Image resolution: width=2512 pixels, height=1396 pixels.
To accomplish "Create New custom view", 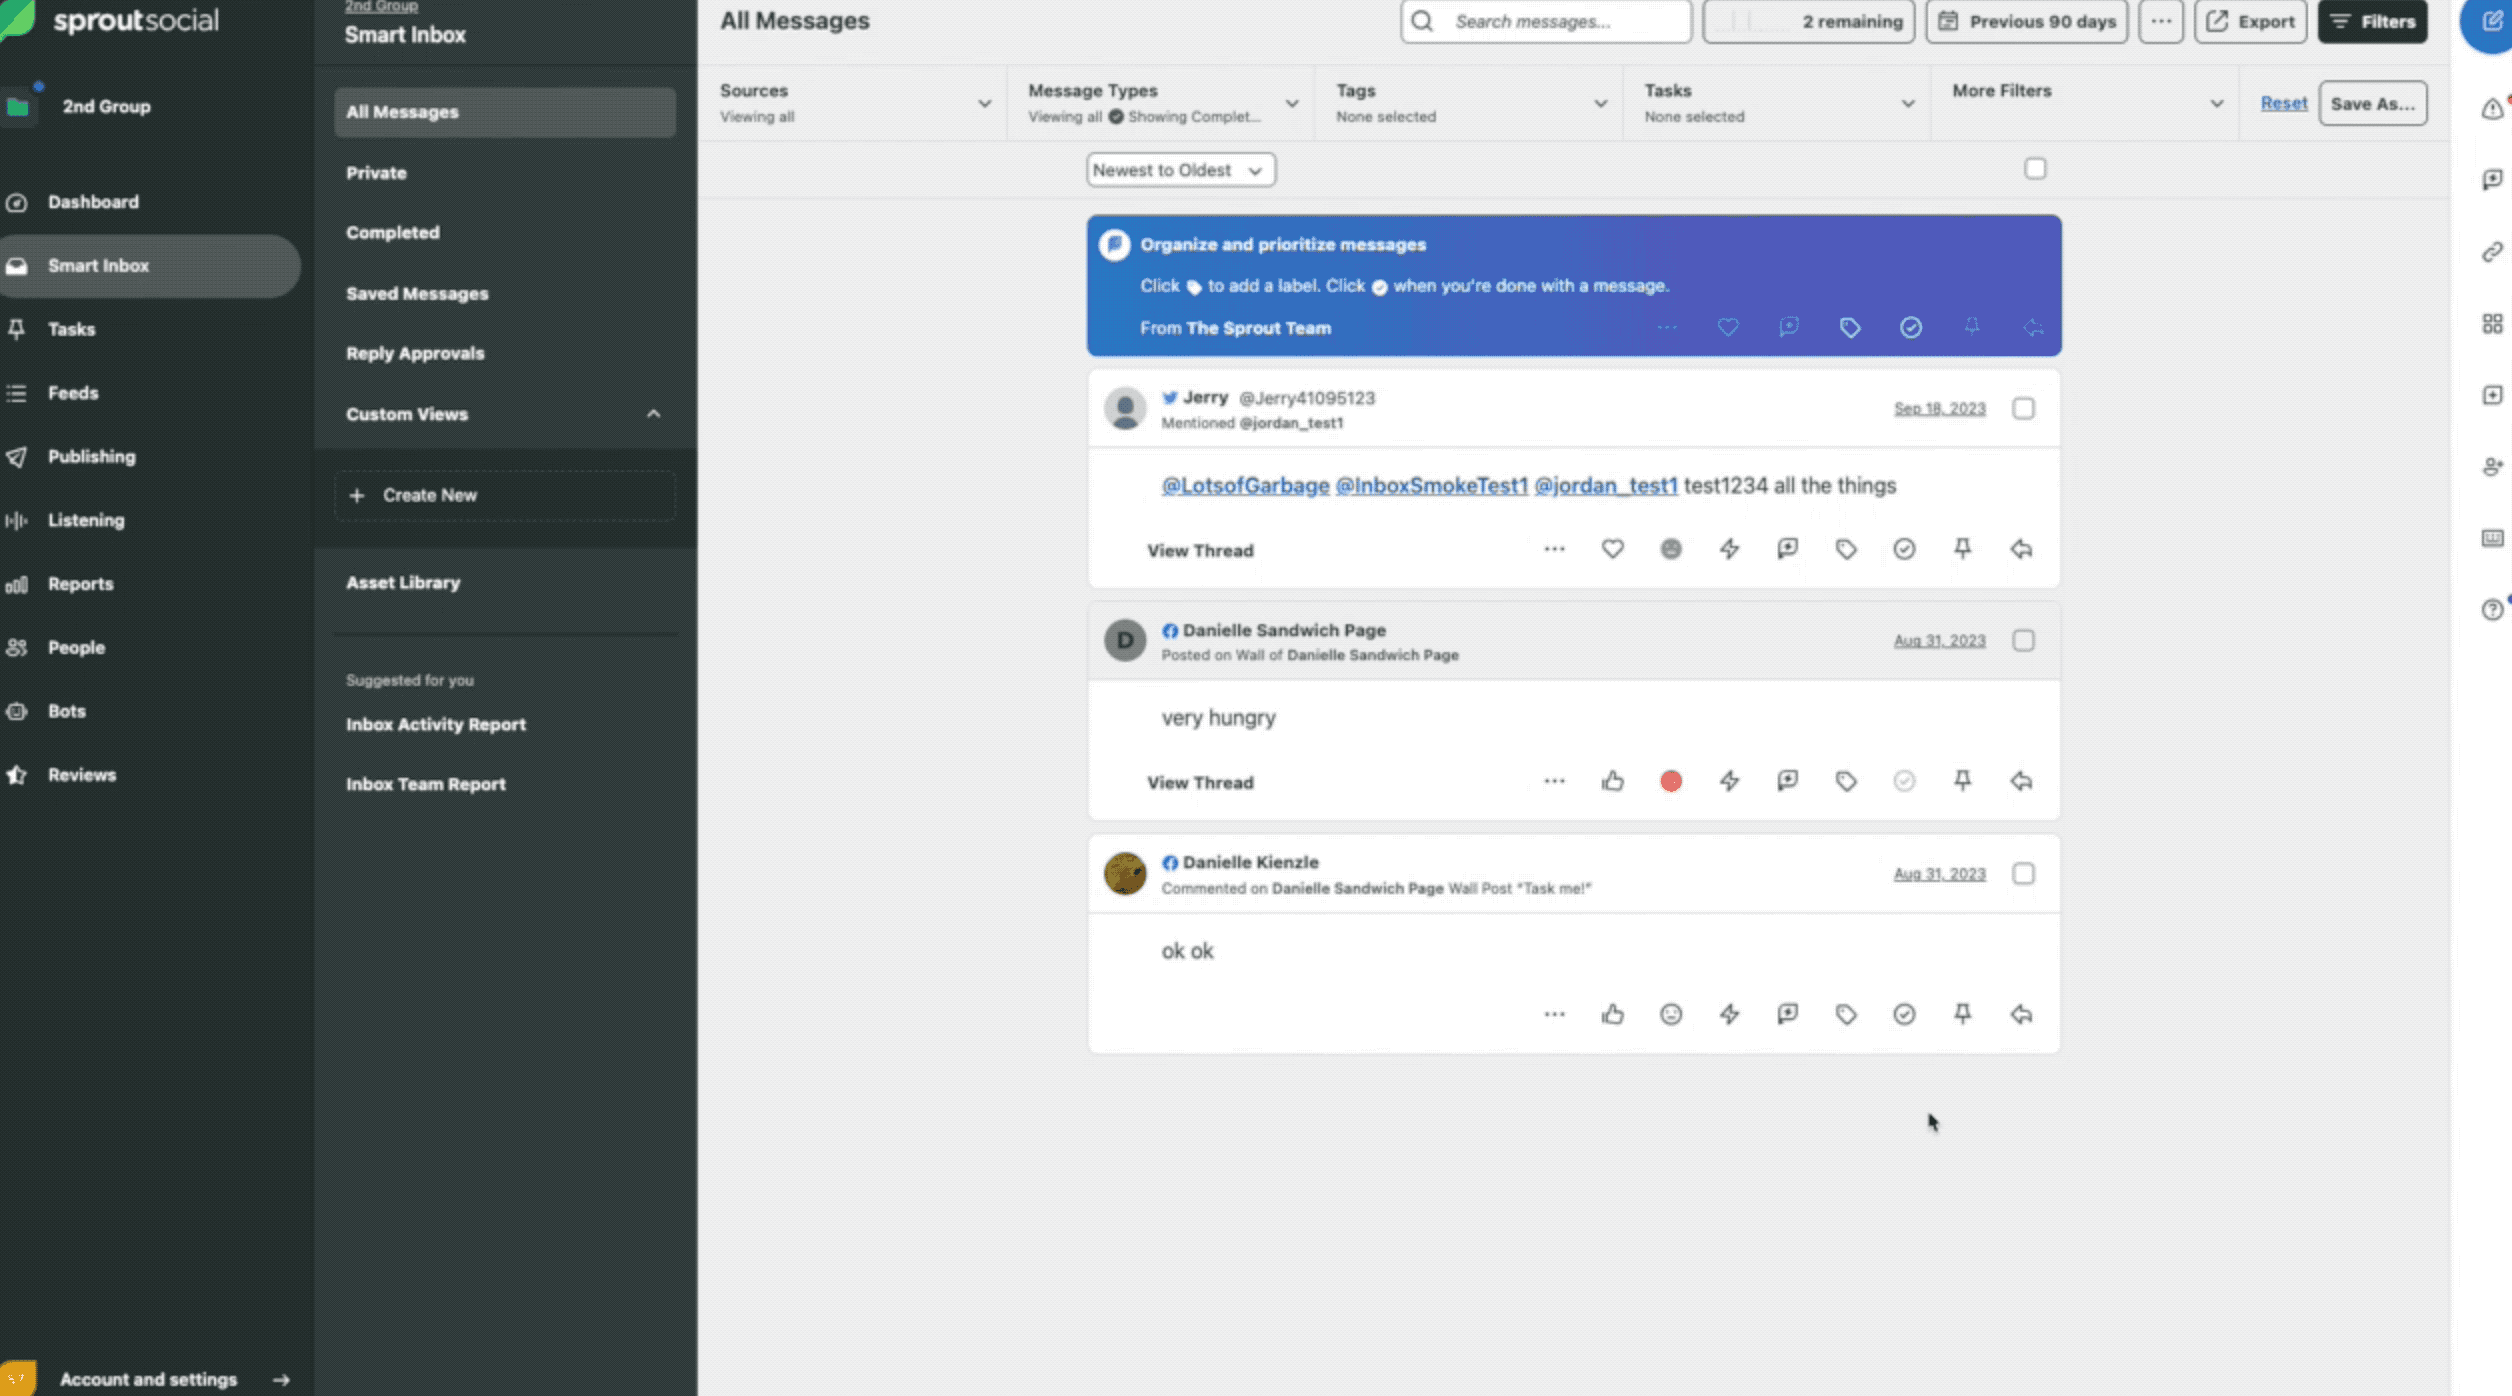I will 505,495.
